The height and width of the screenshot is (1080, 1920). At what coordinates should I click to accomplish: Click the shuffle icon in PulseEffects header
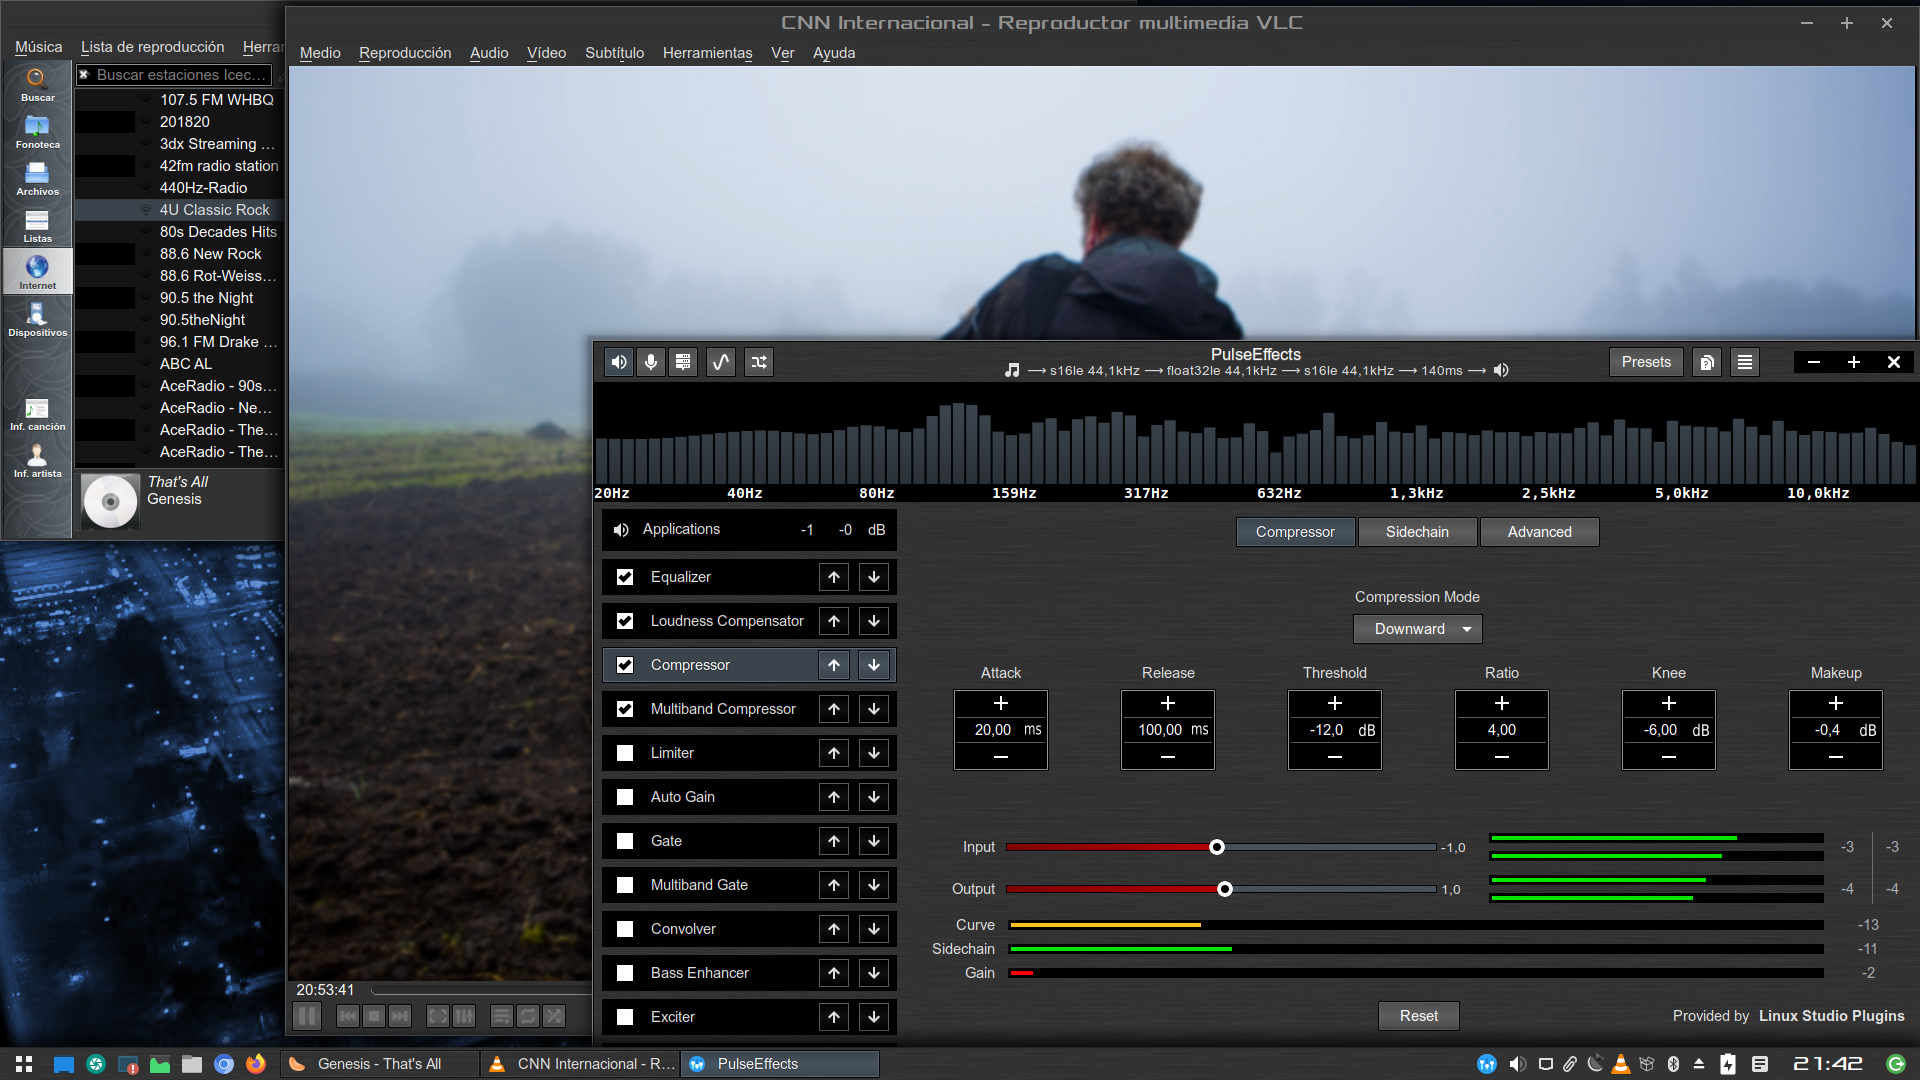[759, 362]
